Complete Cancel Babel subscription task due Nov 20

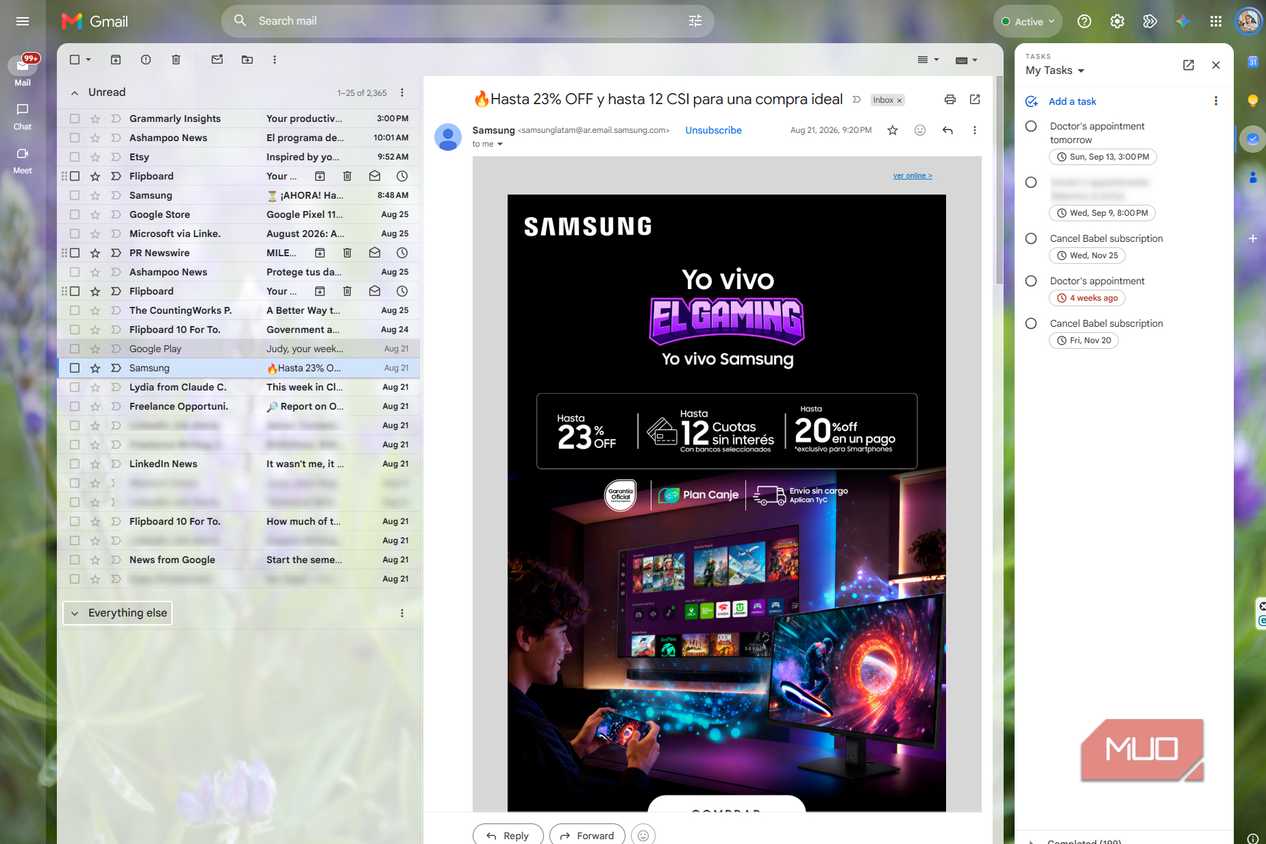(x=1031, y=324)
